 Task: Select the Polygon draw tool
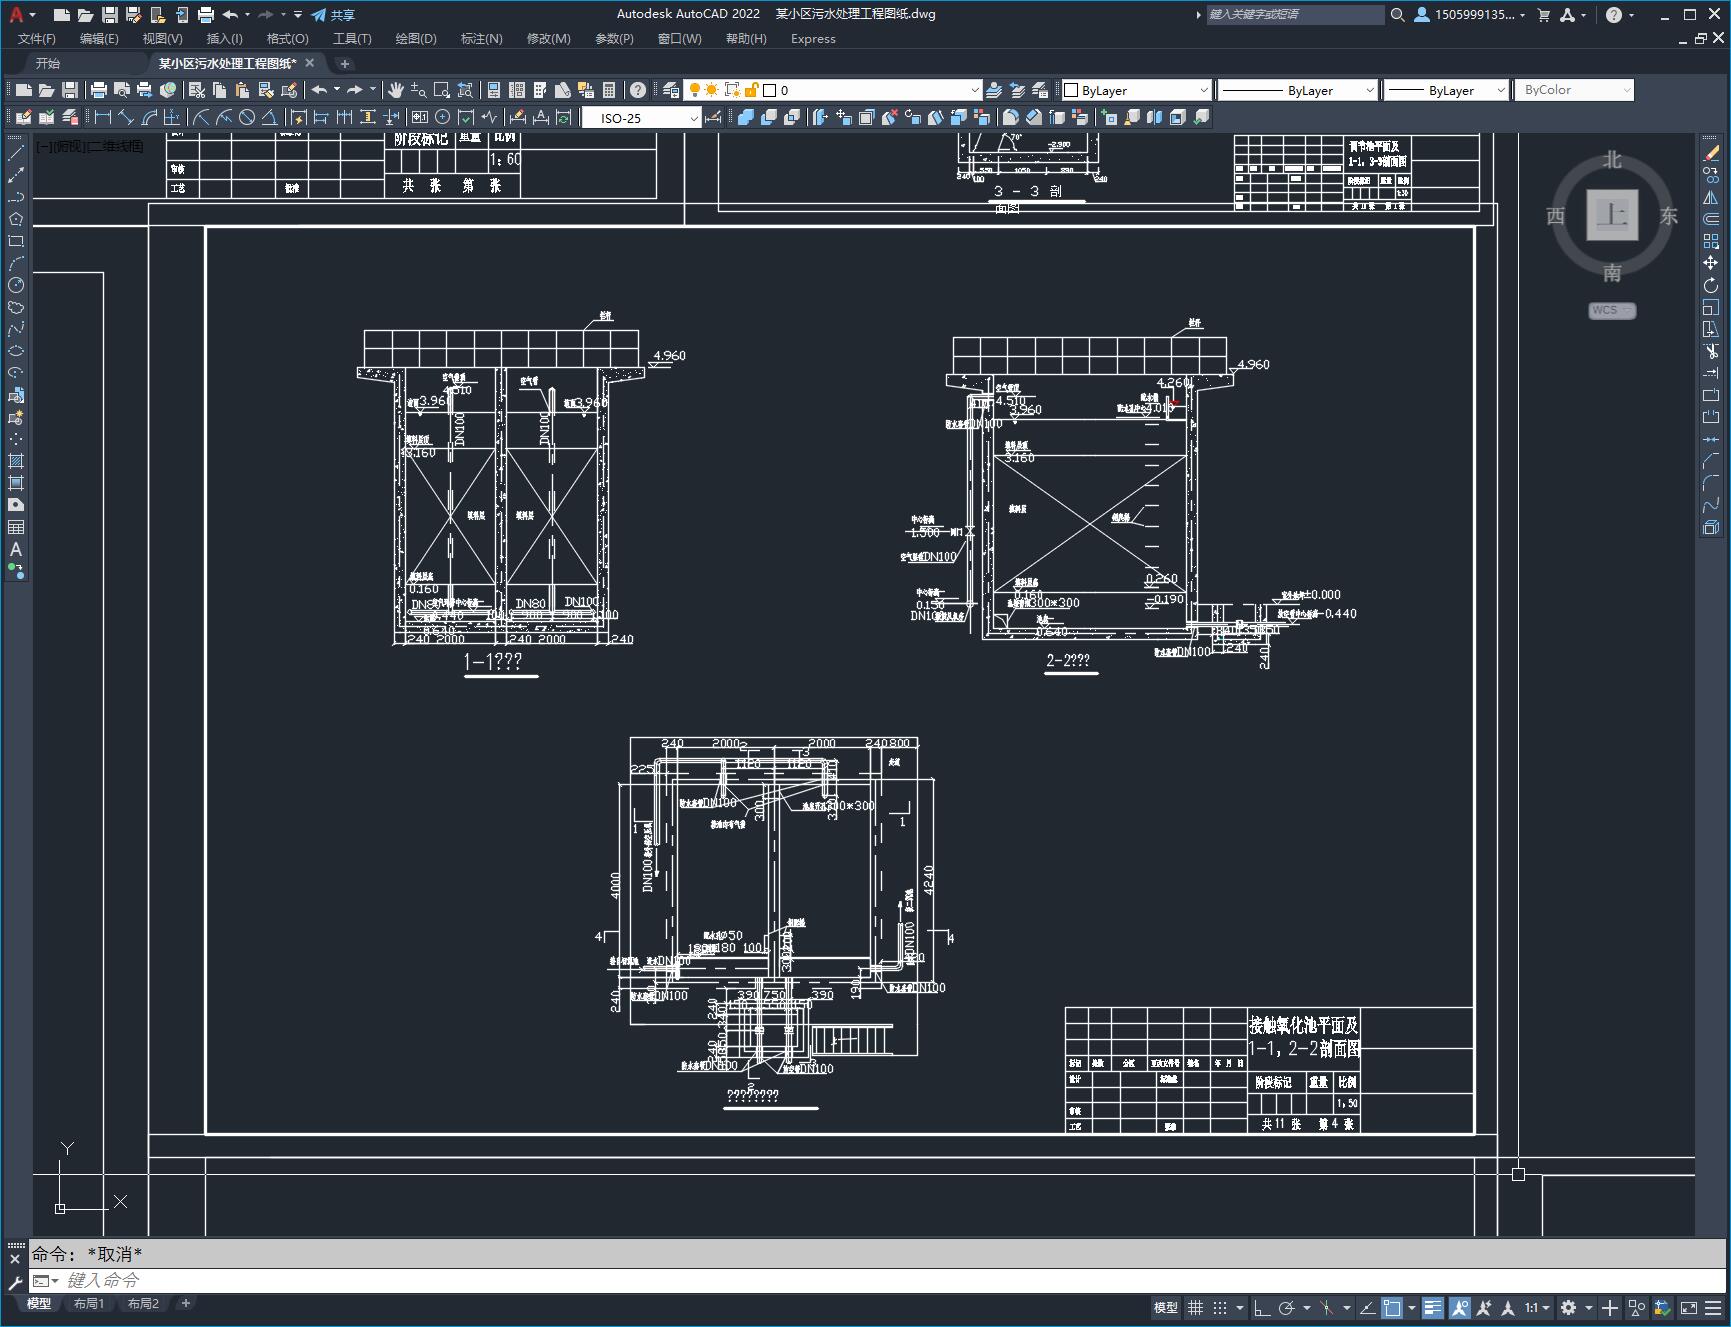pyautogui.click(x=16, y=219)
